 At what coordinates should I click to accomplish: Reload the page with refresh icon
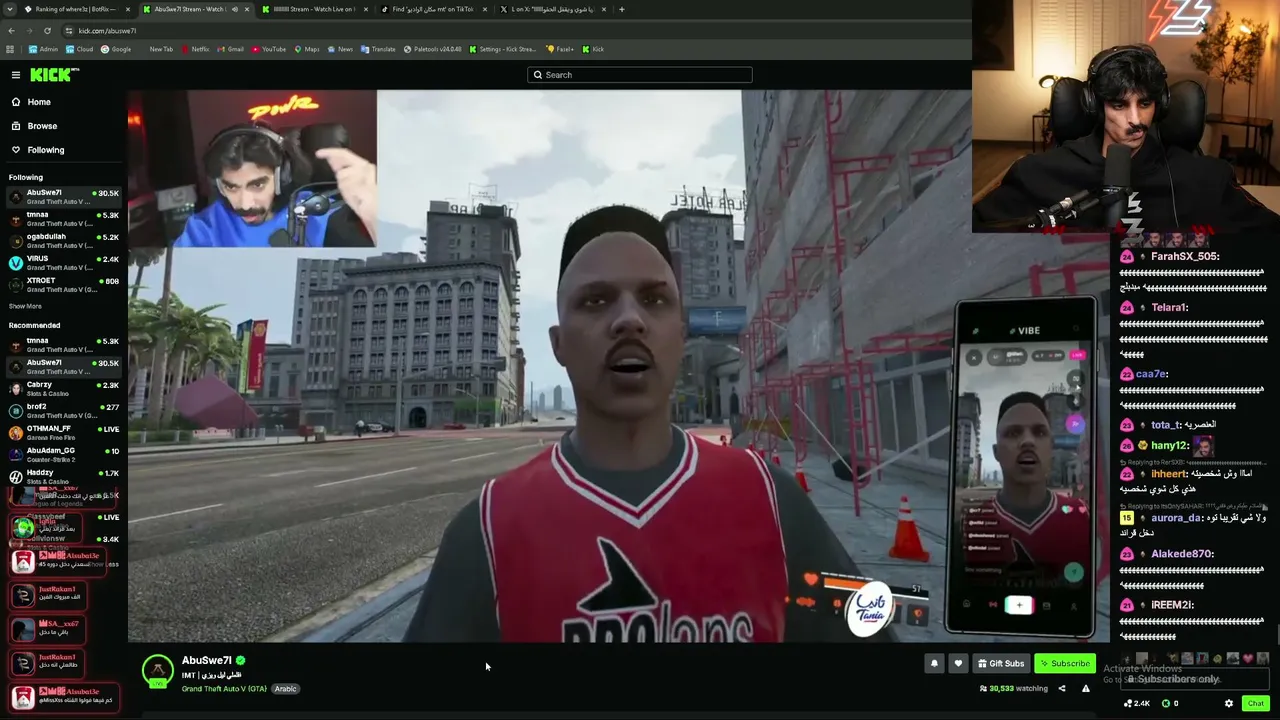(47, 31)
